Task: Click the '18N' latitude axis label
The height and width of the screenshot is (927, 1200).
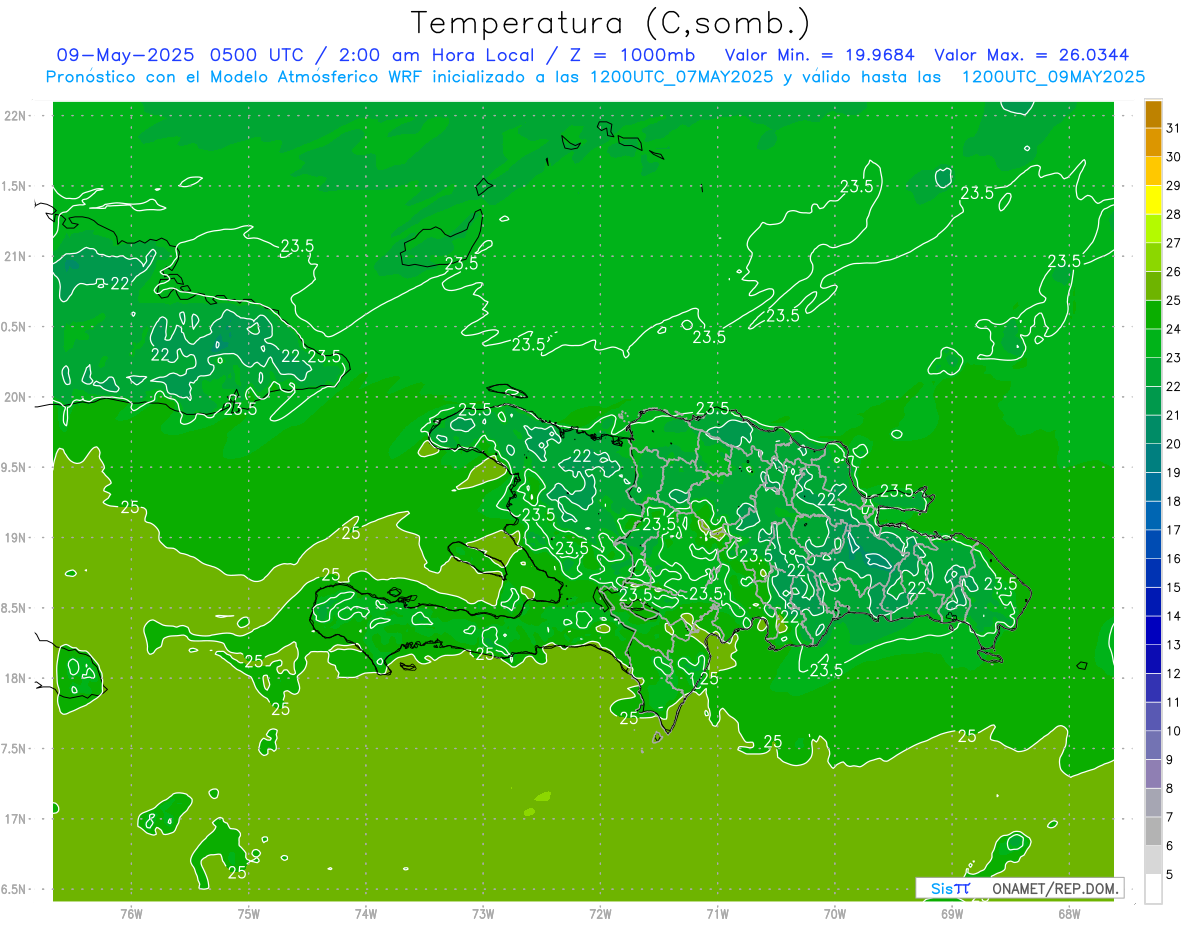Action: click(x=16, y=678)
